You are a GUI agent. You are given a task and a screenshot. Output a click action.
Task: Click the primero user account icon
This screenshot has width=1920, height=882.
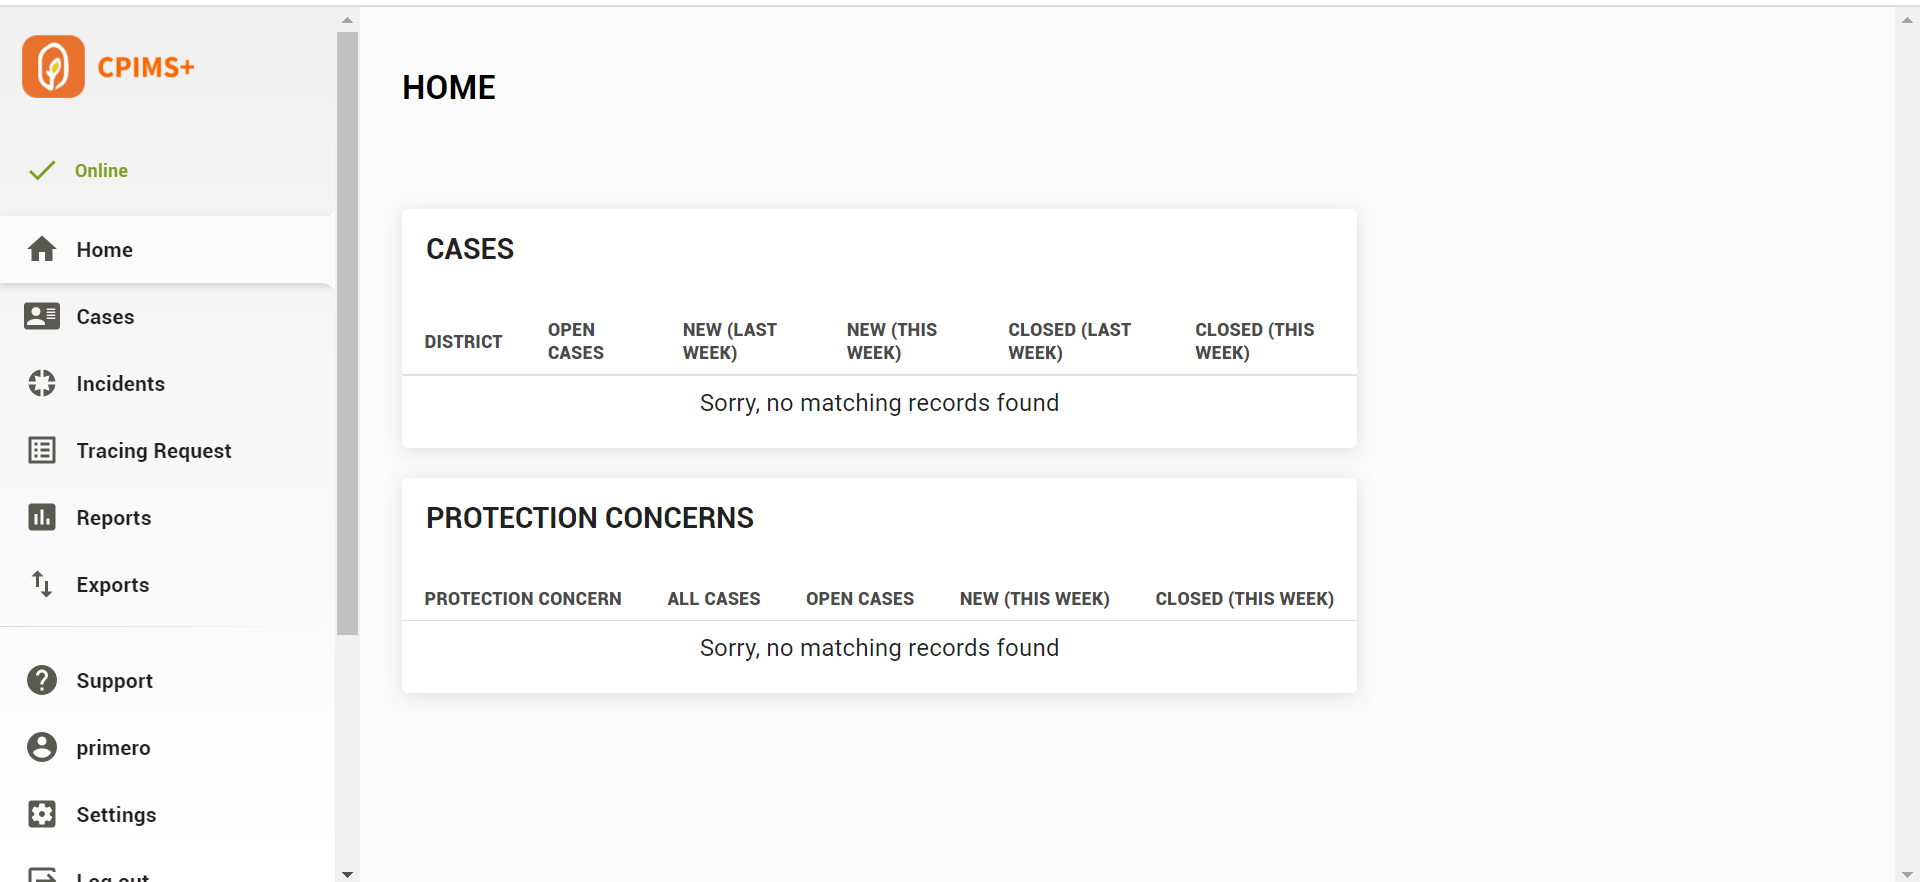pyautogui.click(x=42, y=747)
